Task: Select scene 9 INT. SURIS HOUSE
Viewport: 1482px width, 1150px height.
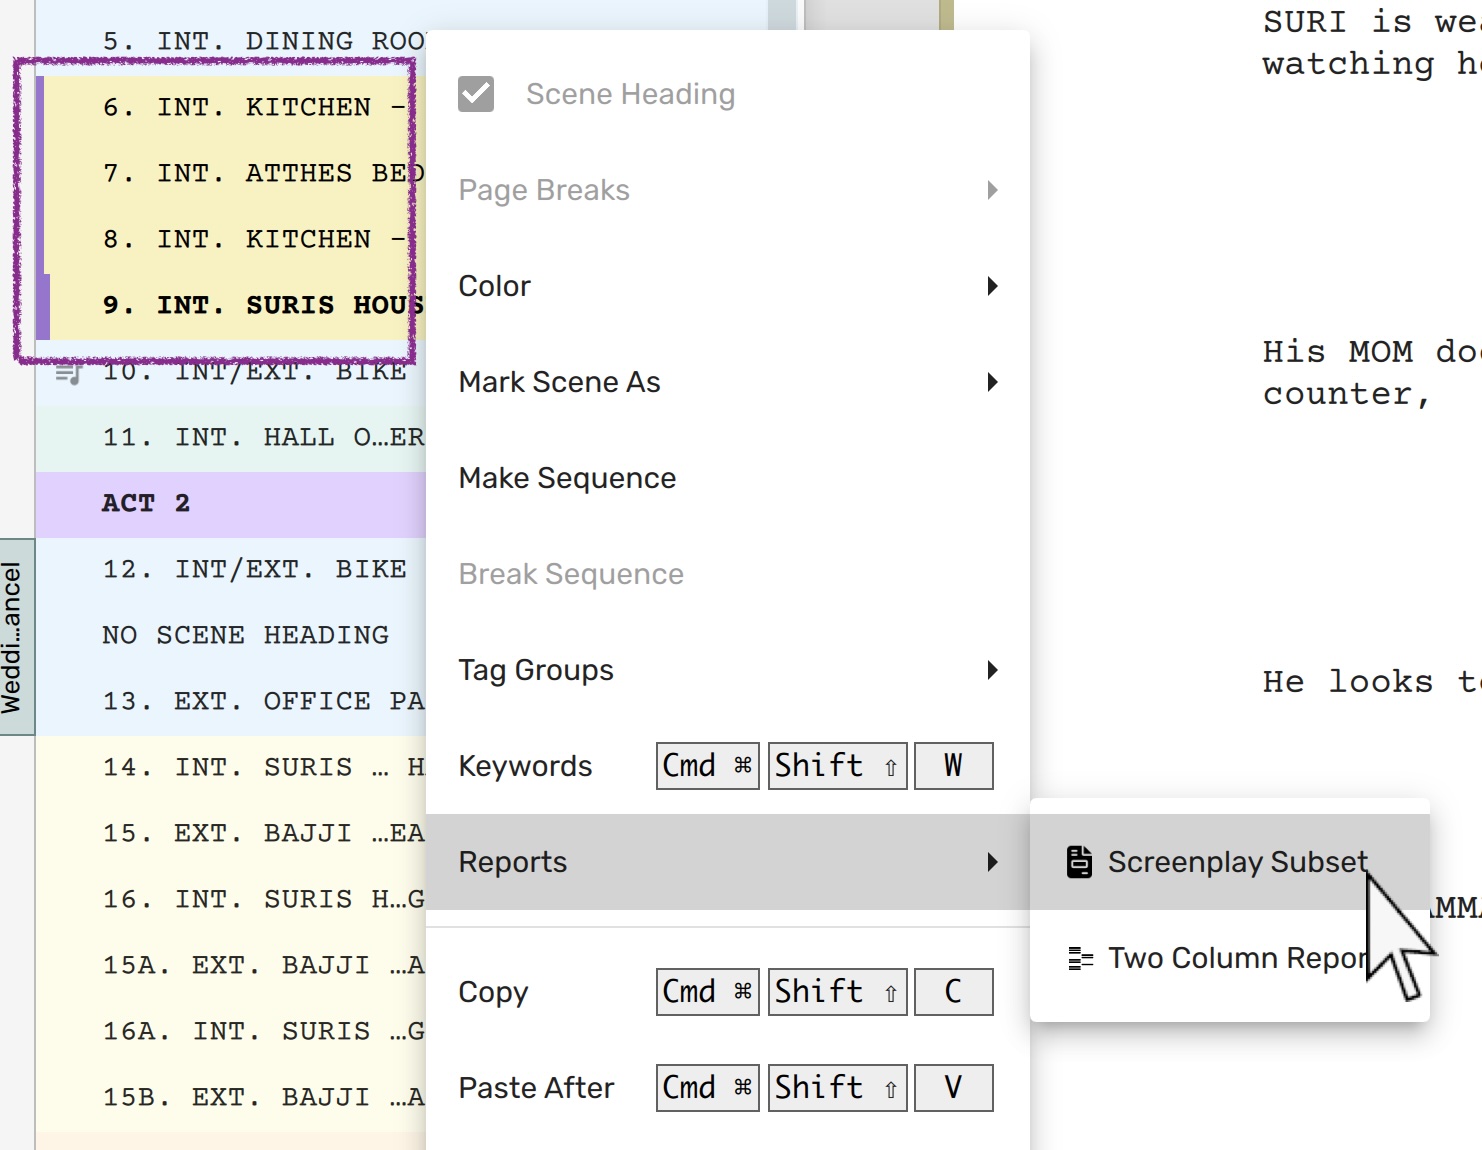Action: point(262,305)
